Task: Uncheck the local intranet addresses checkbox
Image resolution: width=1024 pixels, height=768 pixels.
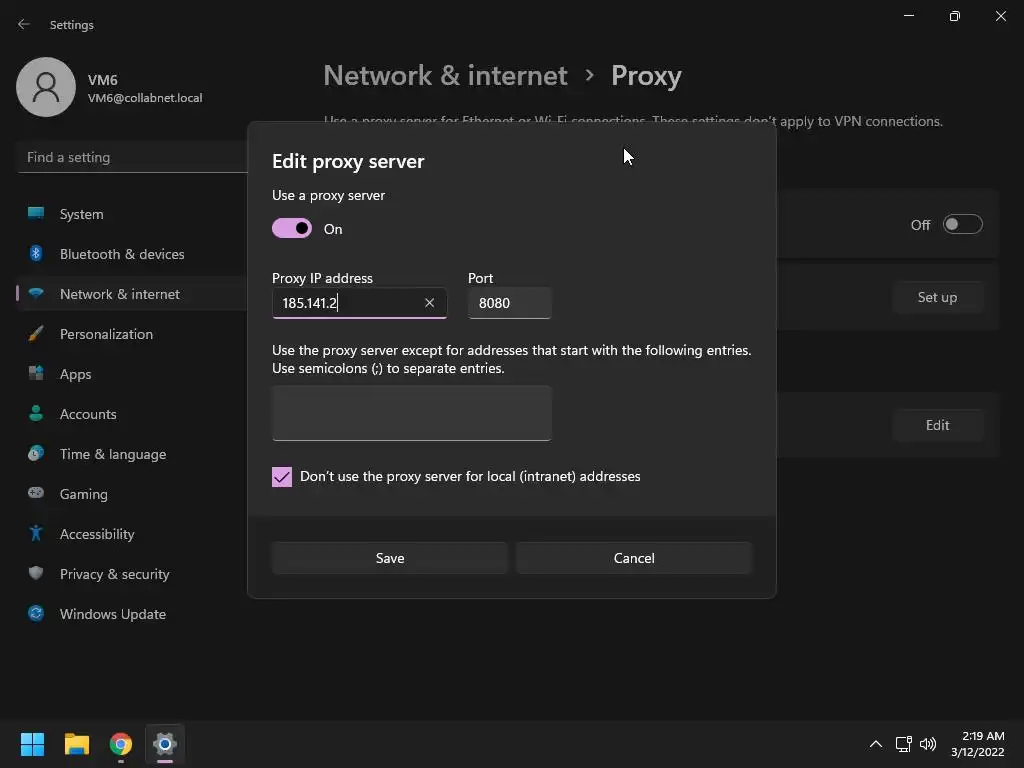Action: click(282, 477)
